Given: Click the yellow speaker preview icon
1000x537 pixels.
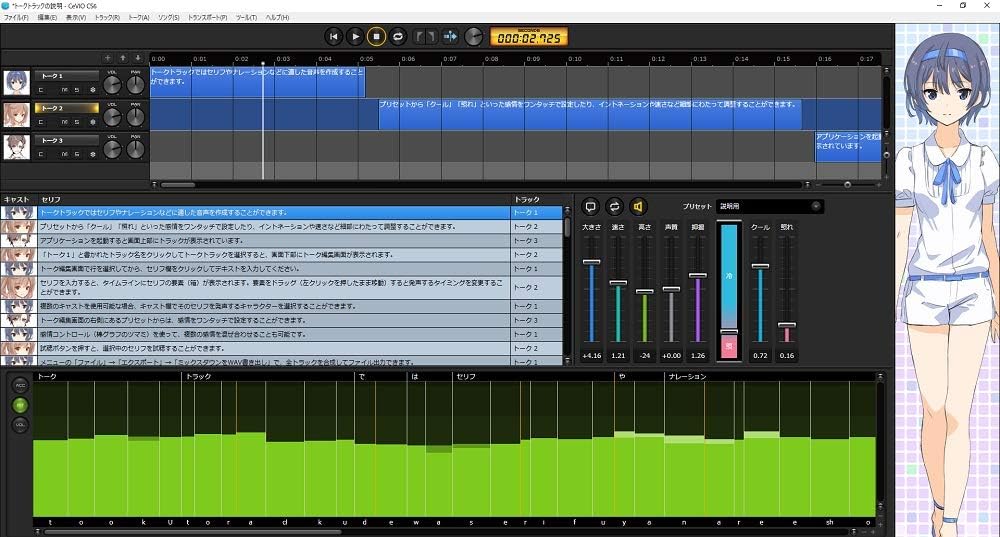Looking at the screenshot, I should pyautogui.click(x=637, y=206).
